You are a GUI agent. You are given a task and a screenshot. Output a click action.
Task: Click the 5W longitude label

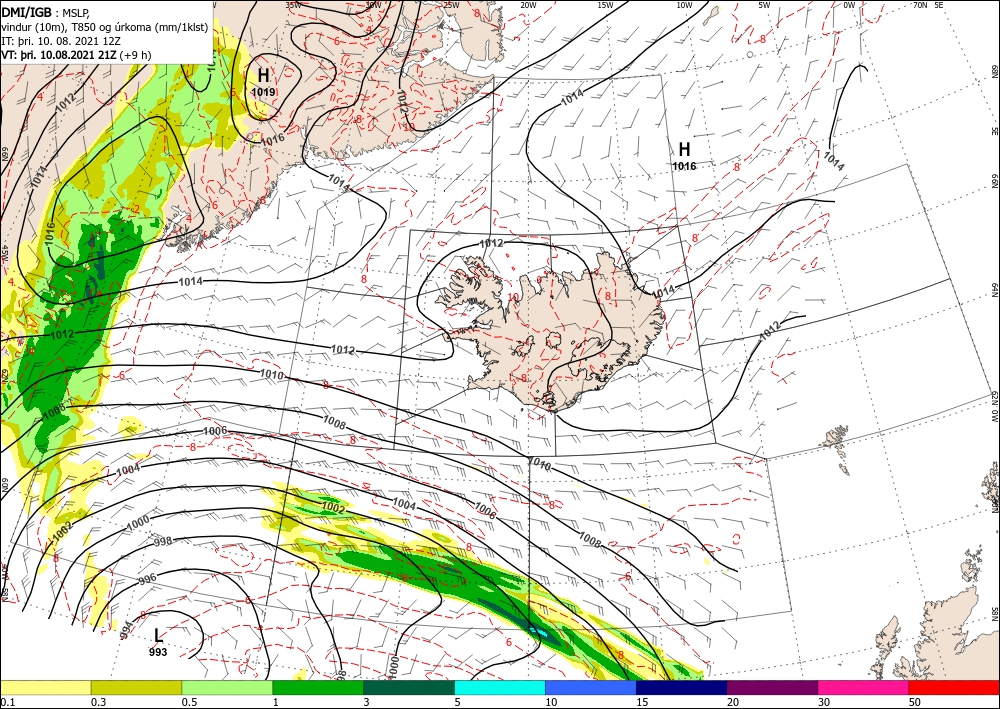(x=765, y=5)
